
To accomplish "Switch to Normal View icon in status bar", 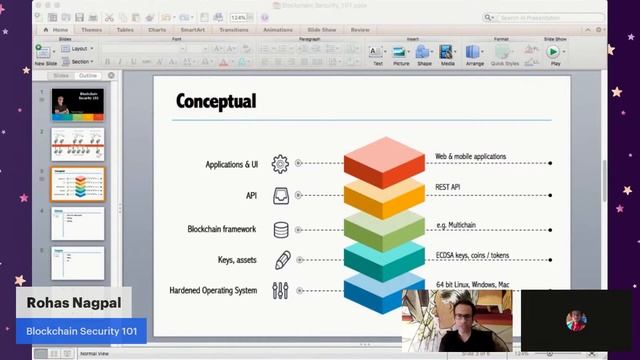I will [x=41, y=354].
